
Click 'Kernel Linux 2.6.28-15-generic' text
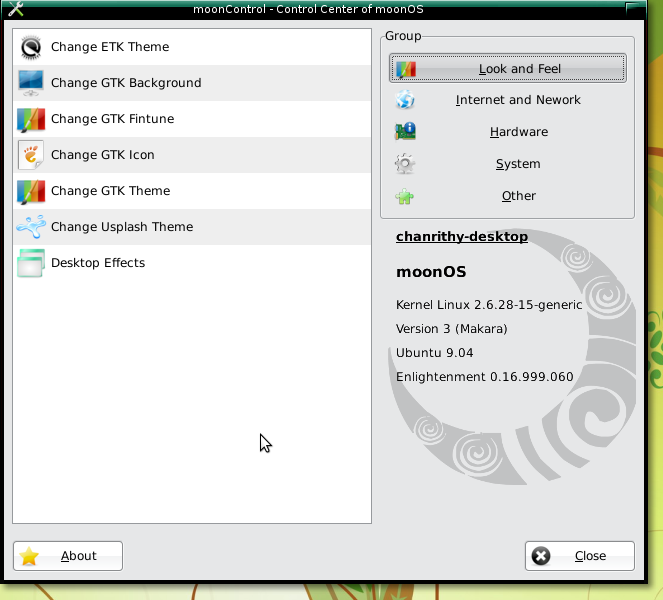coord(489,305)
